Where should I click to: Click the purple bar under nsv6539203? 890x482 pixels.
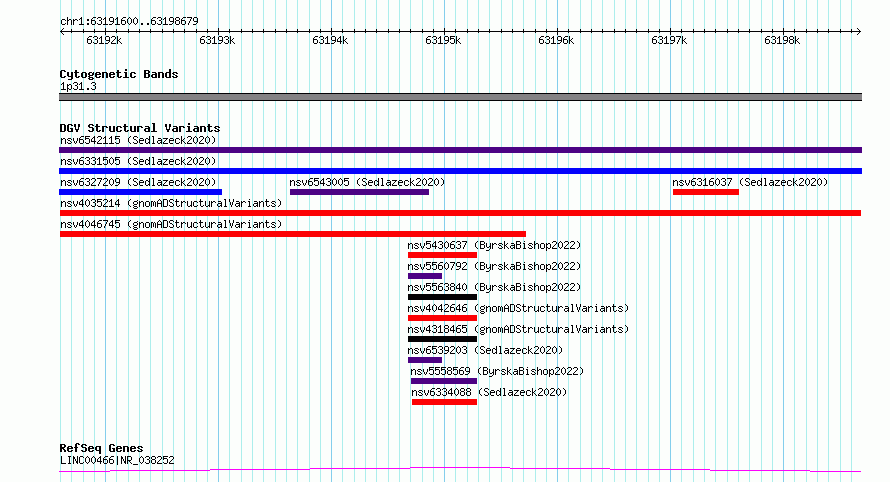click(x=425, y=360)
